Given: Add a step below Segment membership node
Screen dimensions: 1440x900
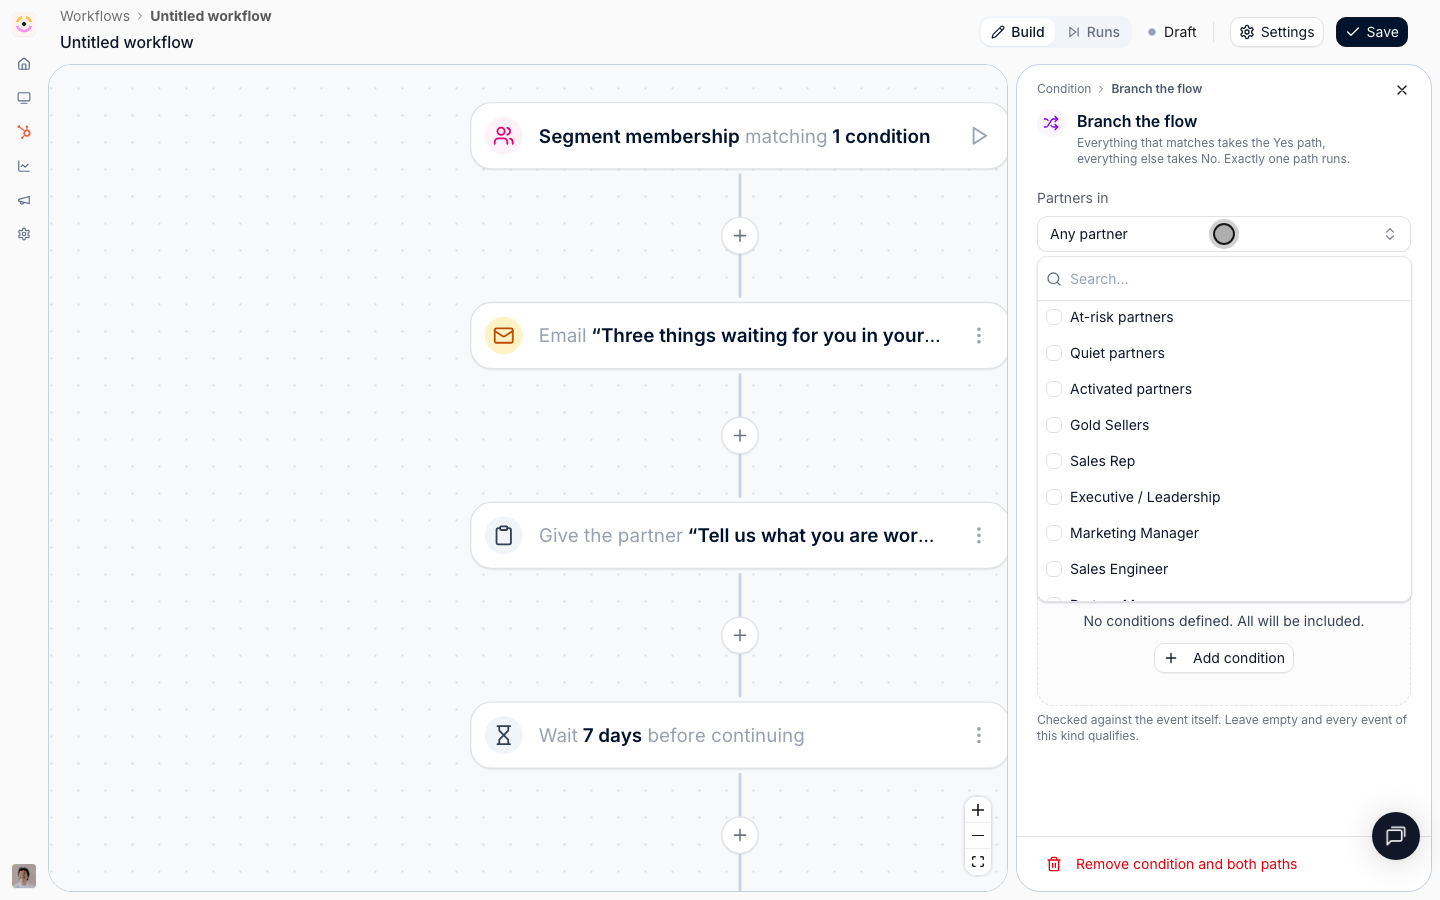Looking at the screenshot, I should tap(740, 236).
